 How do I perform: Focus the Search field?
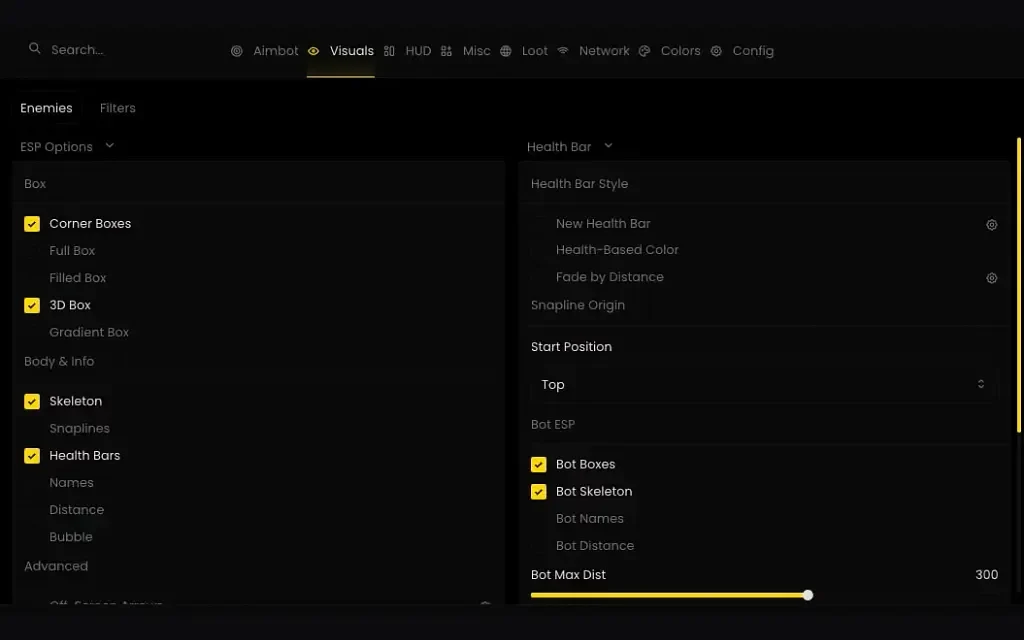pos(77,50)
